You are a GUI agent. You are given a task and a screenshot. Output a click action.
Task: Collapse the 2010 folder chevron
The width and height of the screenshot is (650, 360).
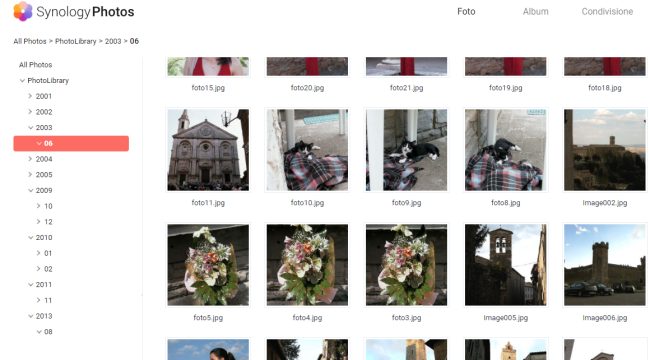(x=31, y=238)
